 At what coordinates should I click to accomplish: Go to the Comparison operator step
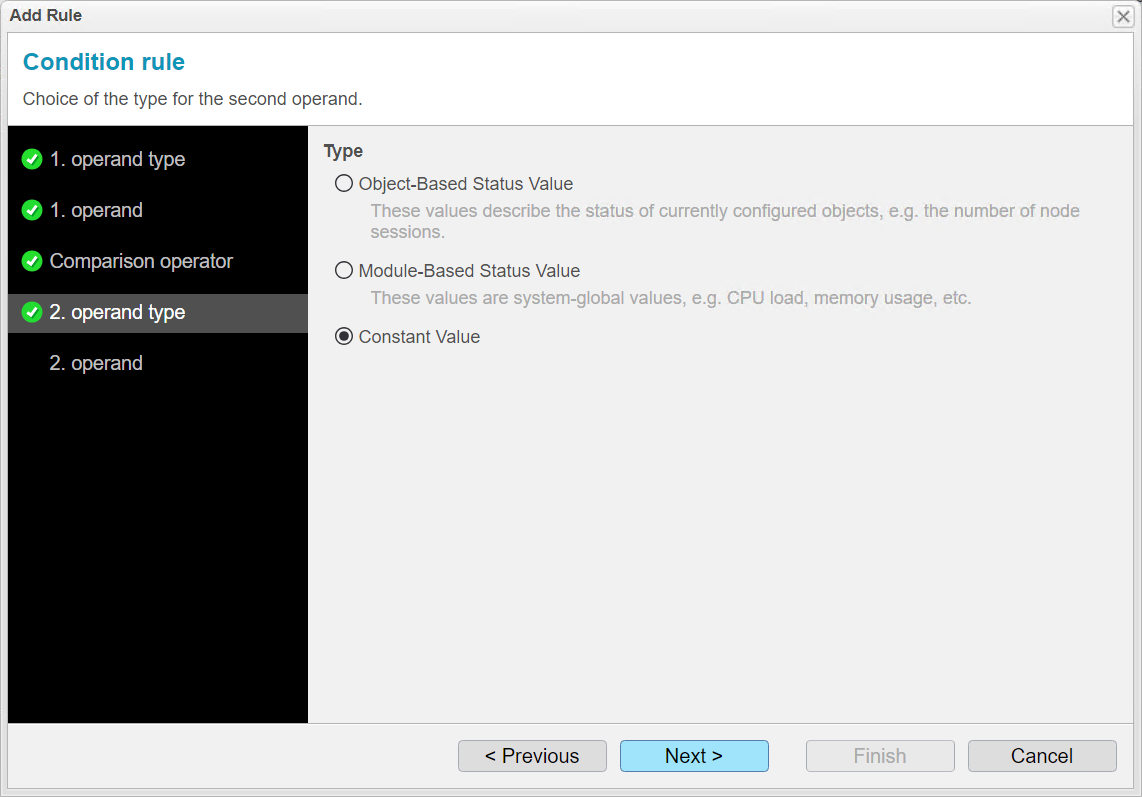[x=140, y=261]
